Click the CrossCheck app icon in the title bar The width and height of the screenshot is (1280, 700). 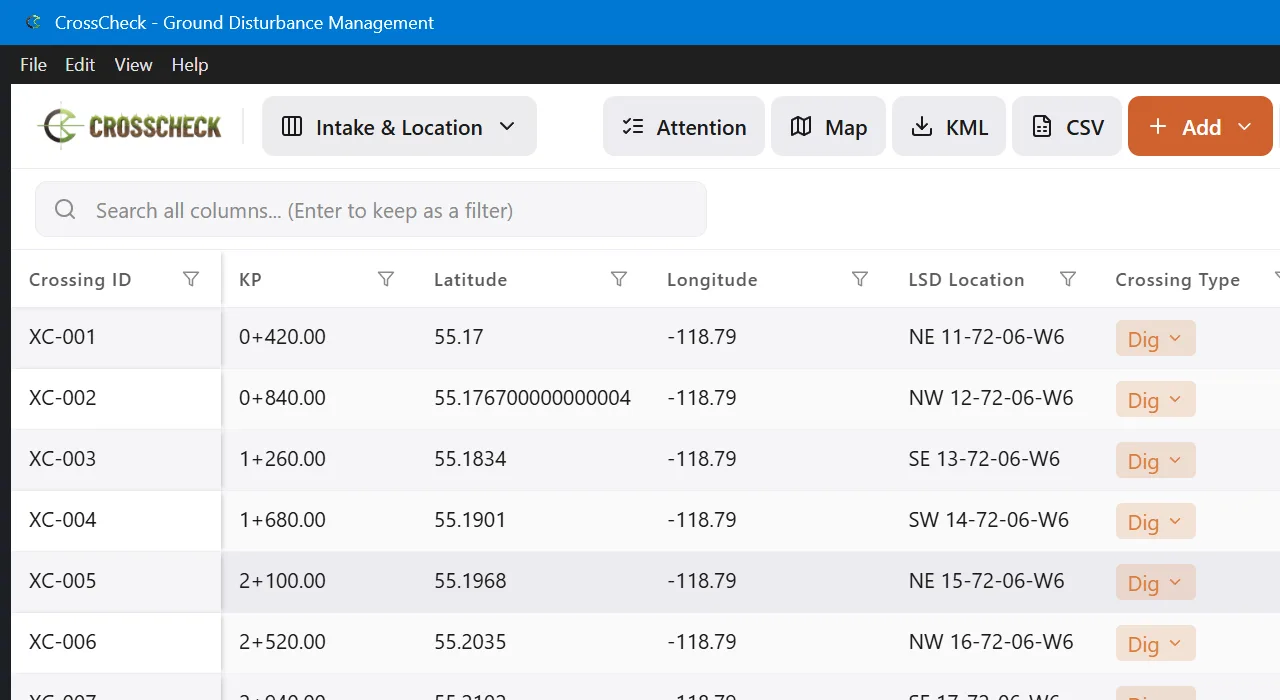(x=34, y=22)
